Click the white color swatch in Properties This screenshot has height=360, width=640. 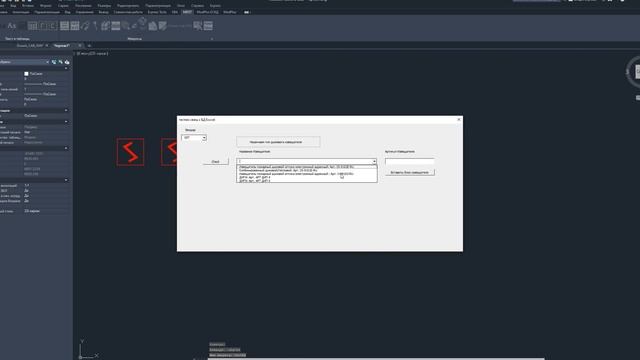pos(26,74)
